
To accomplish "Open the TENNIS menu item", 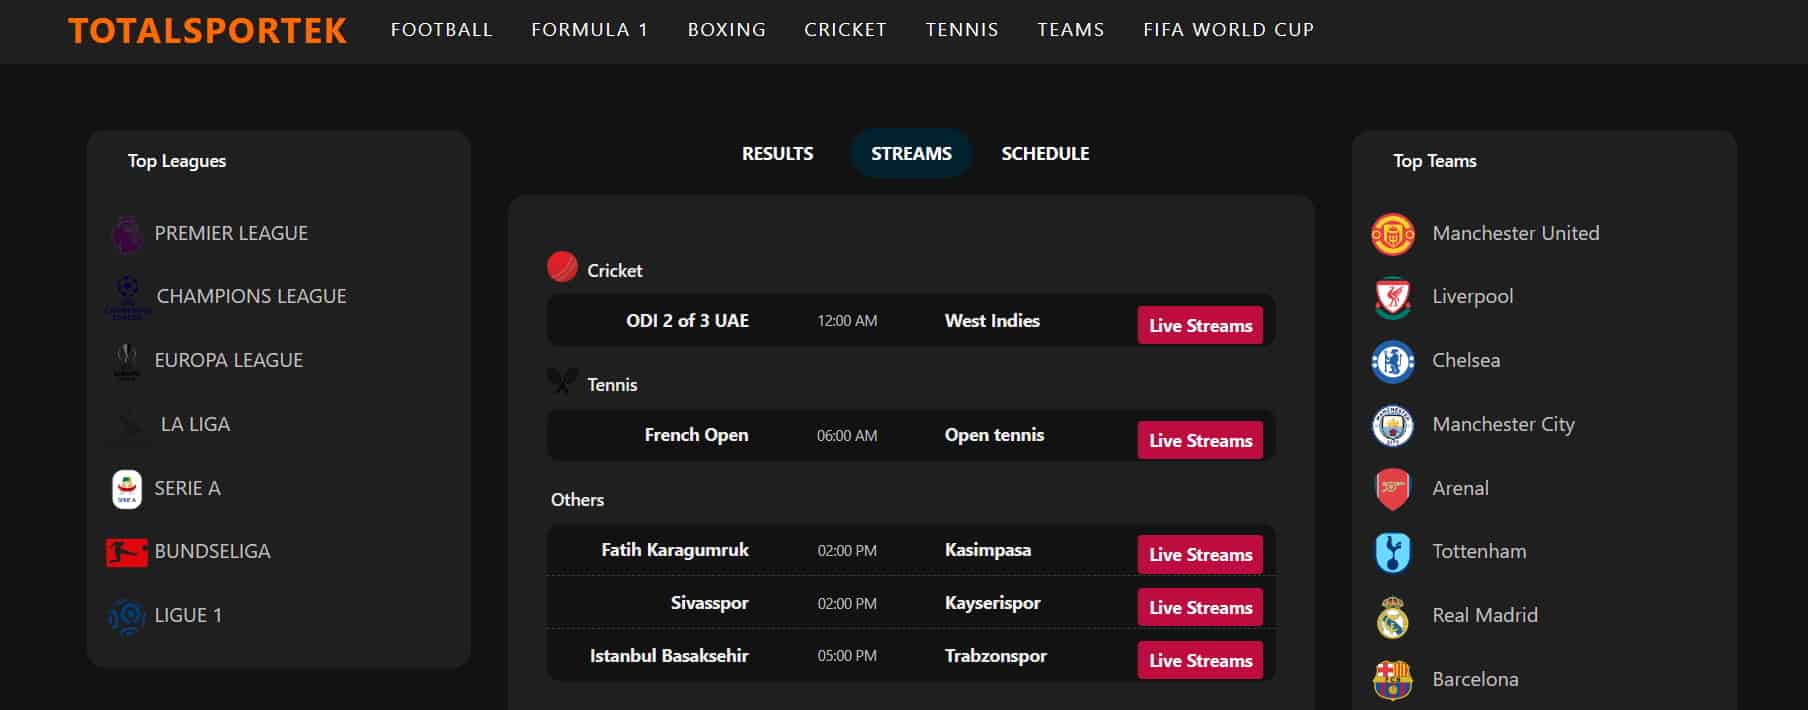I will pyautogui.click(x=962, y=30).
